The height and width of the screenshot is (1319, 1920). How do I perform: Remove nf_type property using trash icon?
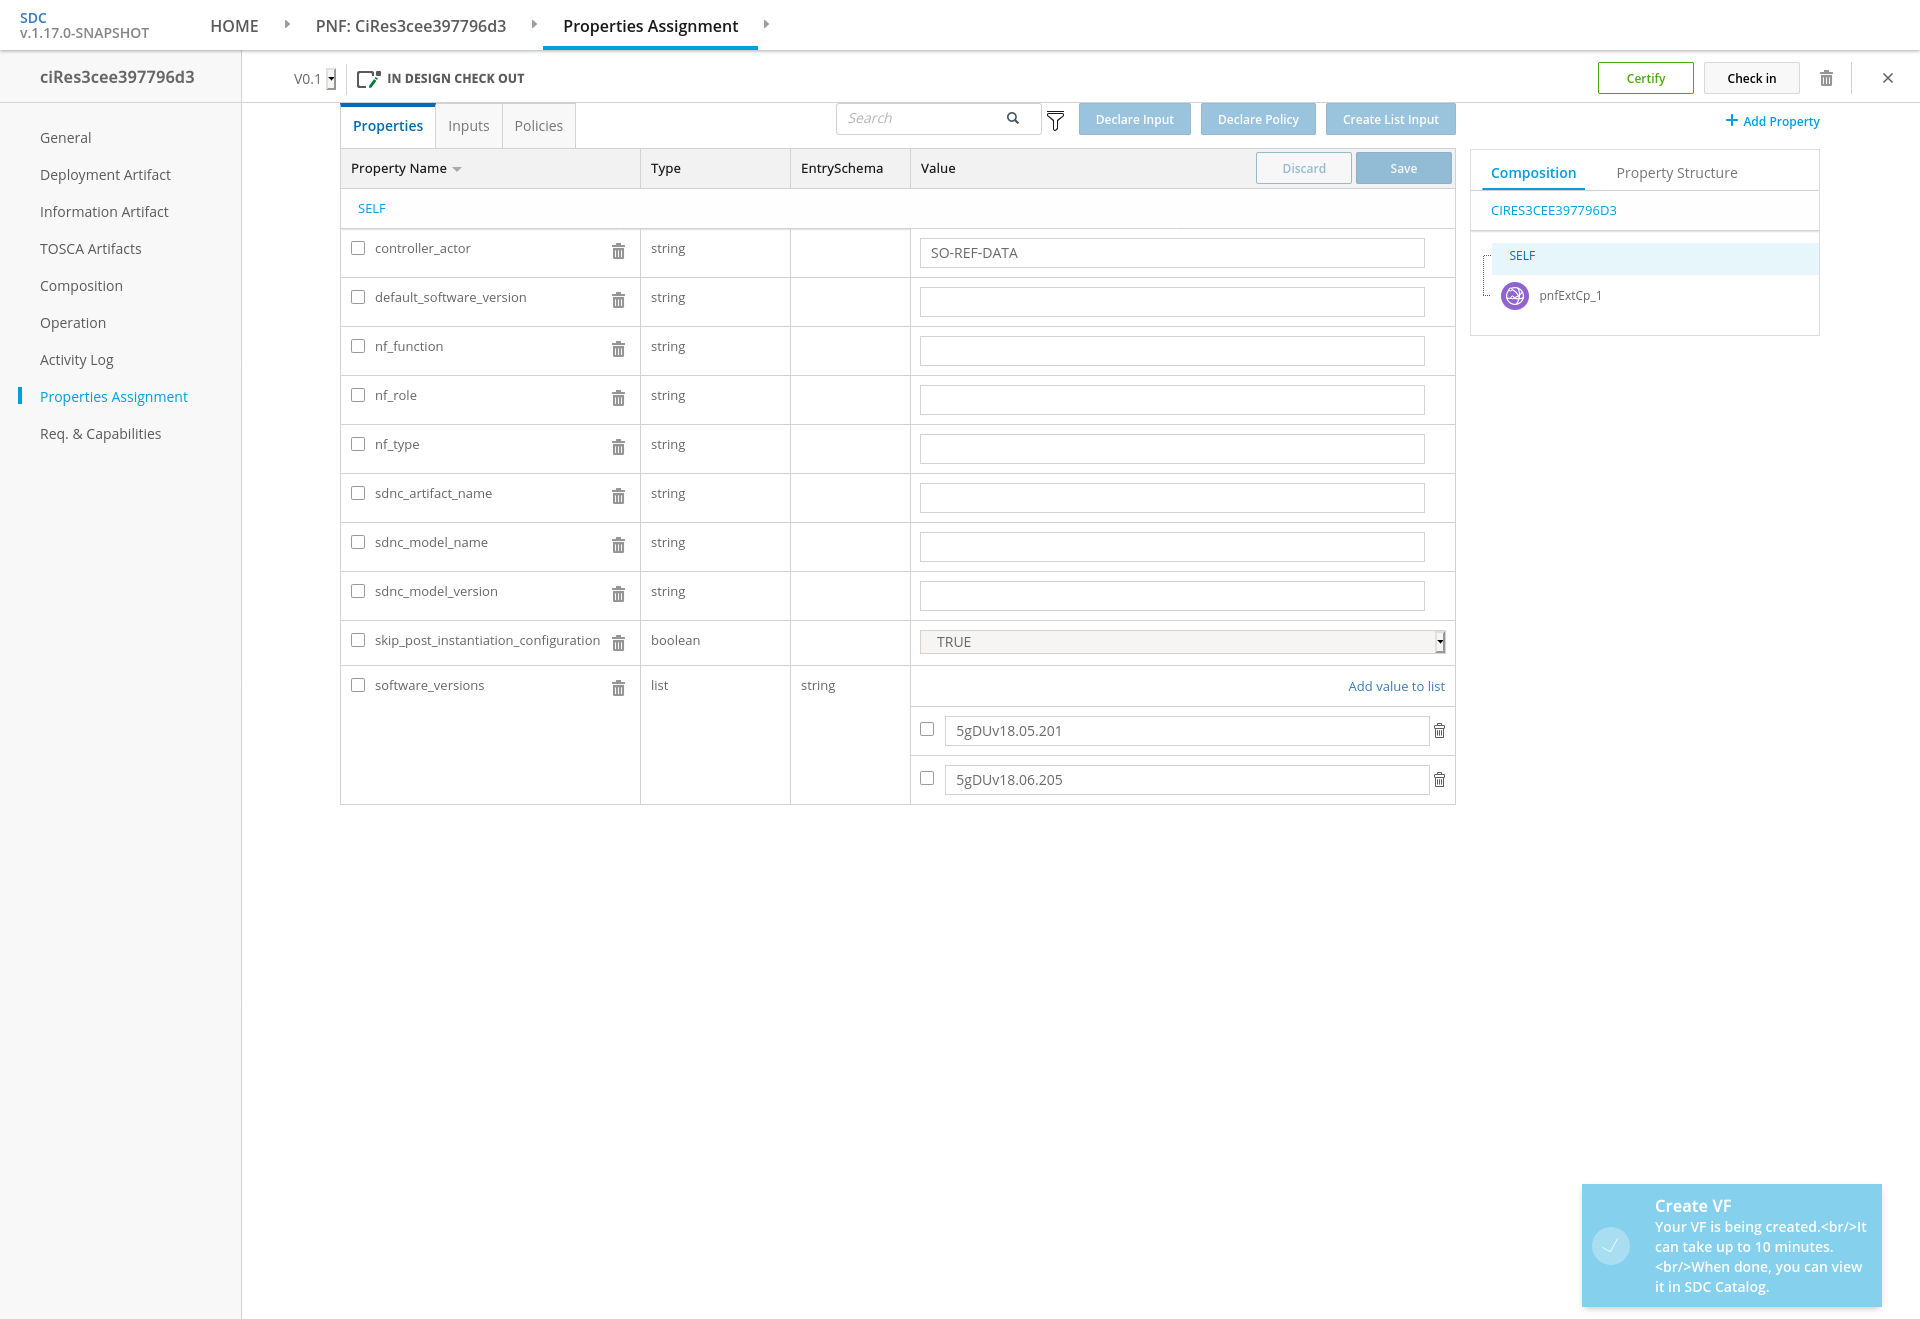(x=618, y=447)
